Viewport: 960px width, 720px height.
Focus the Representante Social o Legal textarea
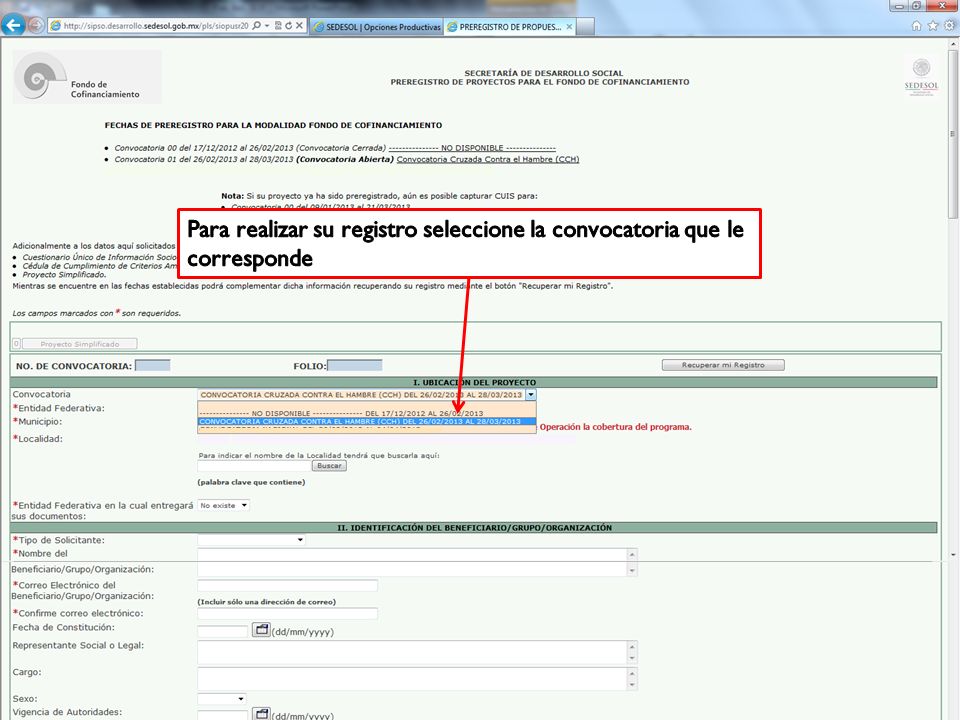pyautogui.click(x=413, y=653)
